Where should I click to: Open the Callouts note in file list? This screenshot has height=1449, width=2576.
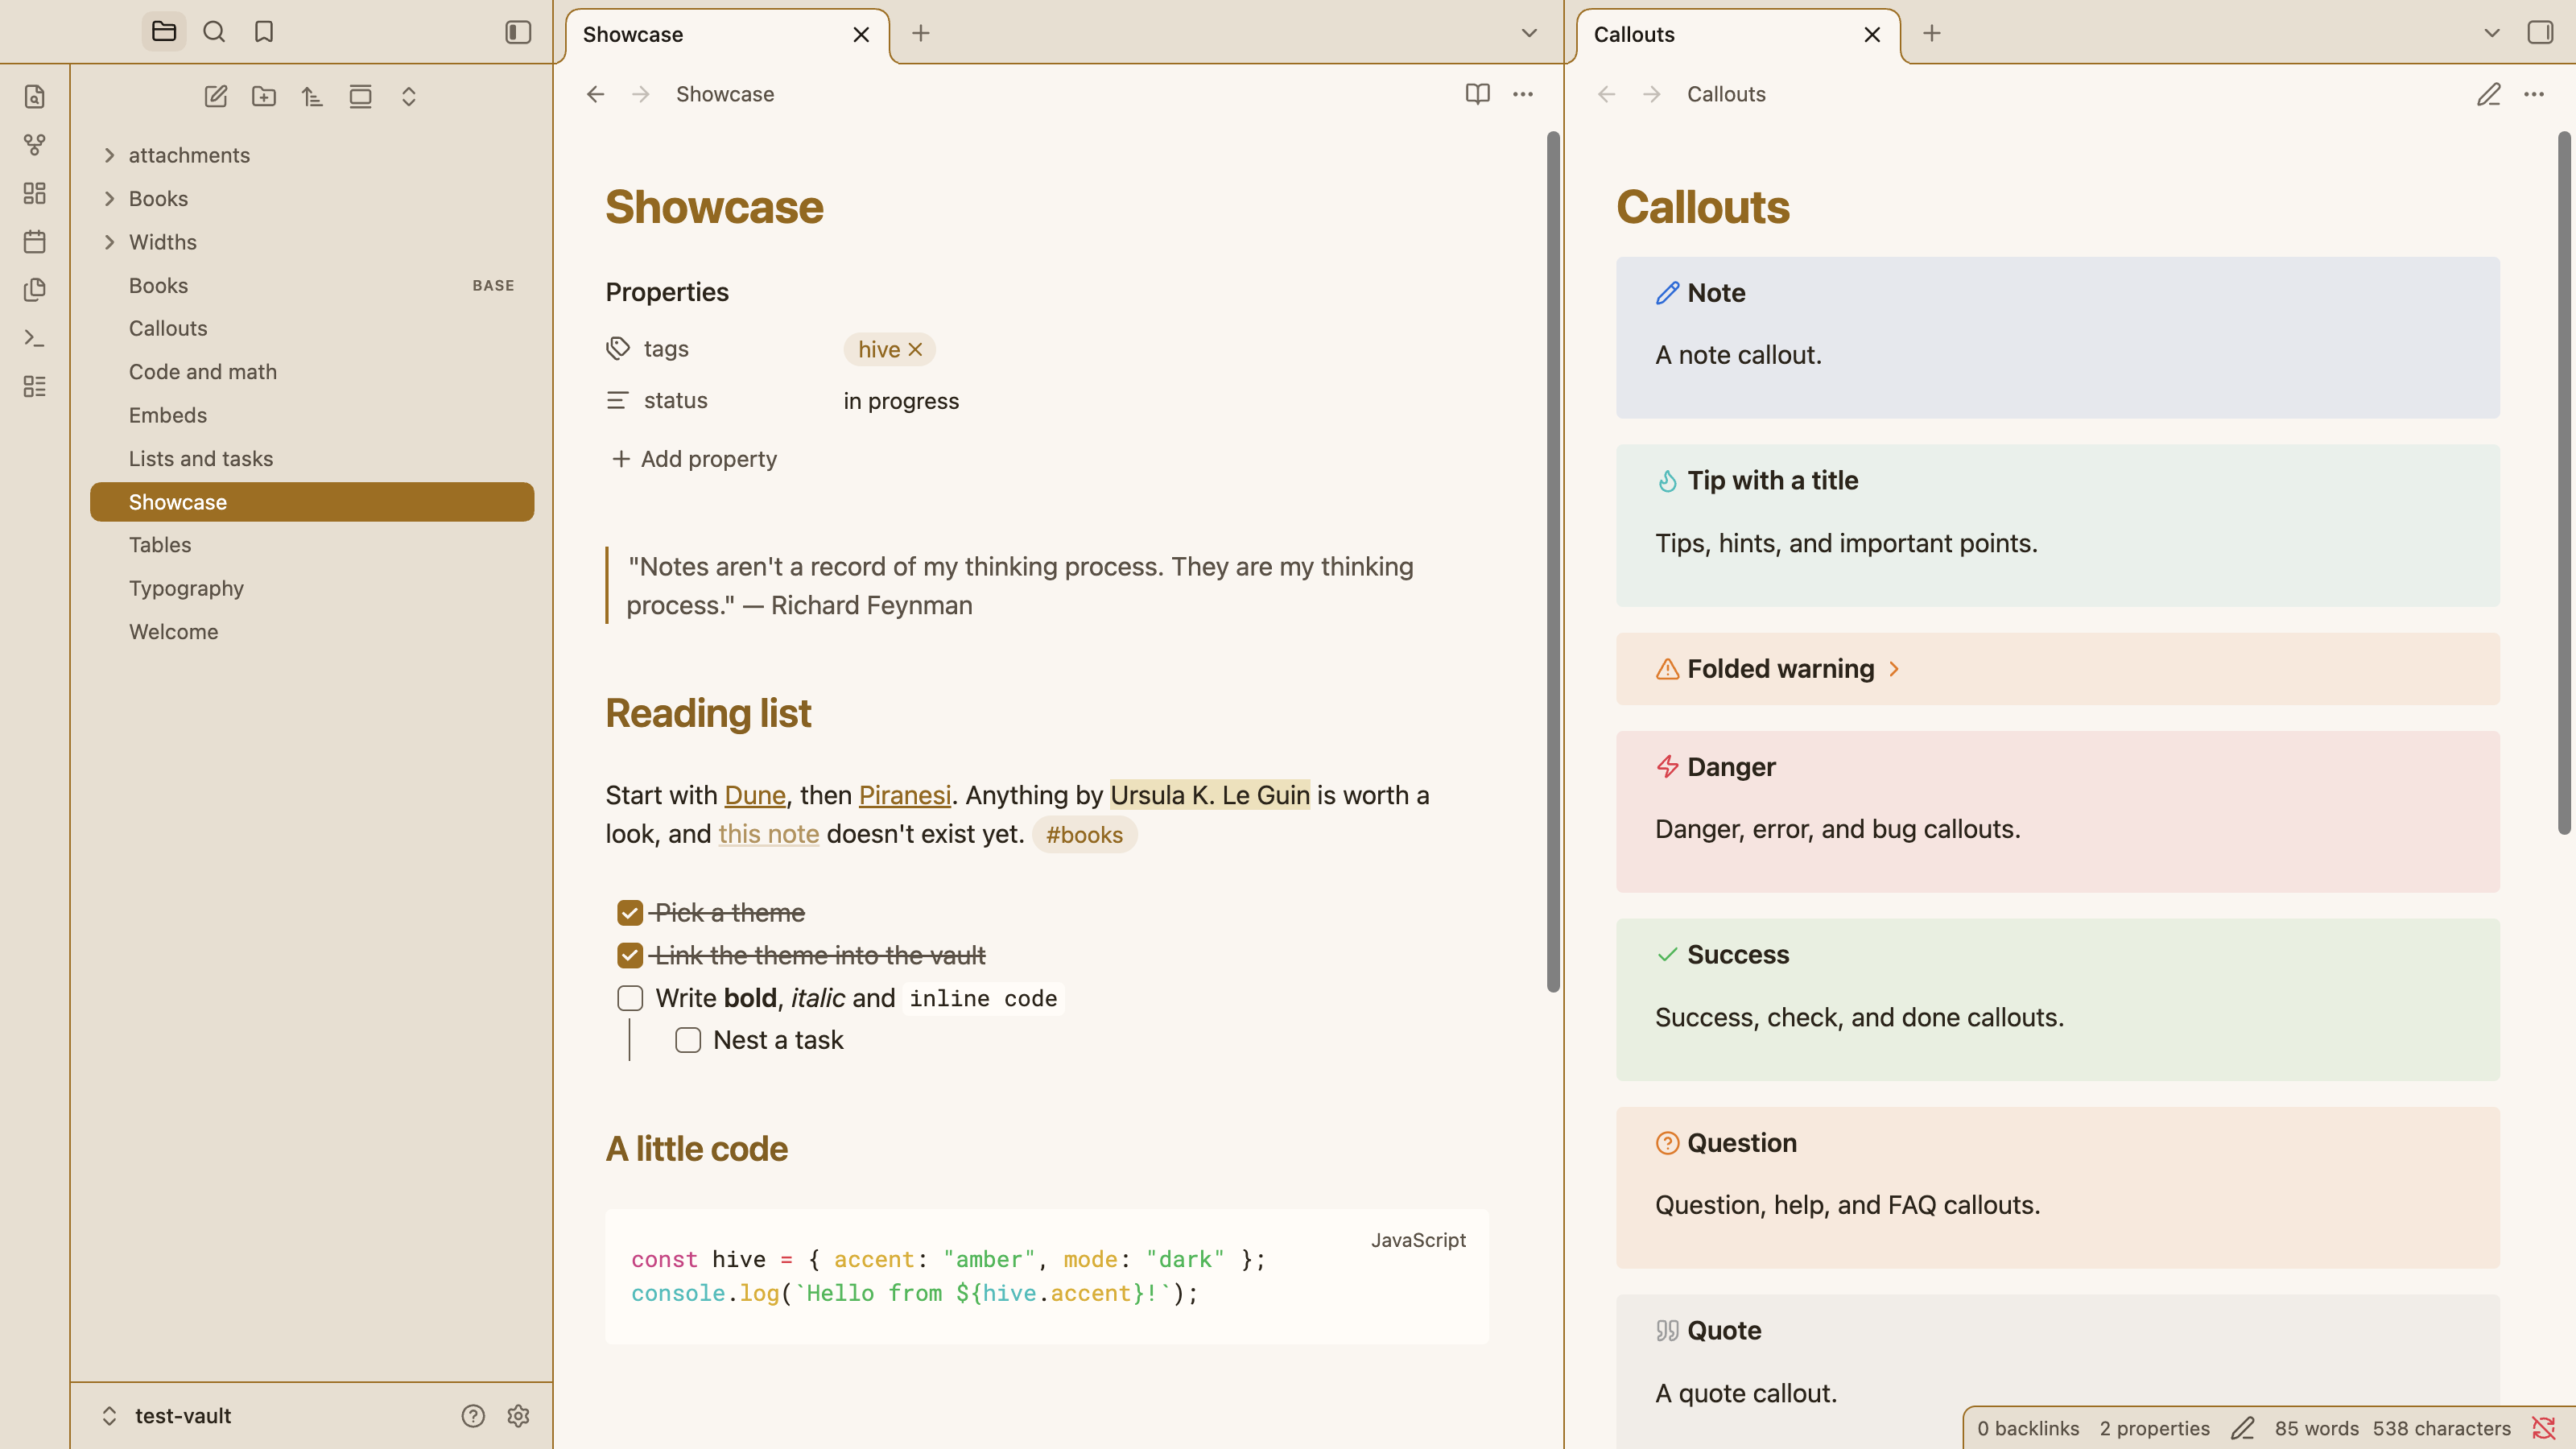click(x=312, y=328)
